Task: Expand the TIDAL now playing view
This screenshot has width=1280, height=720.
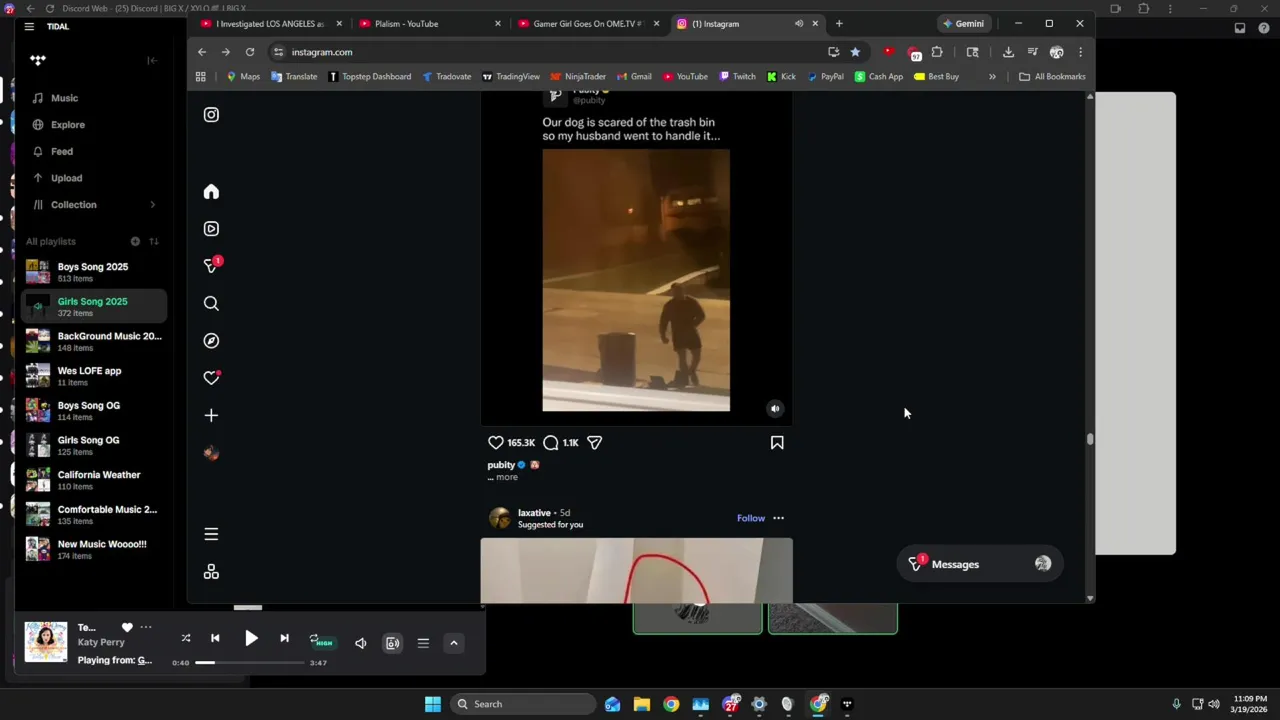Action: (x=454, y=643)
